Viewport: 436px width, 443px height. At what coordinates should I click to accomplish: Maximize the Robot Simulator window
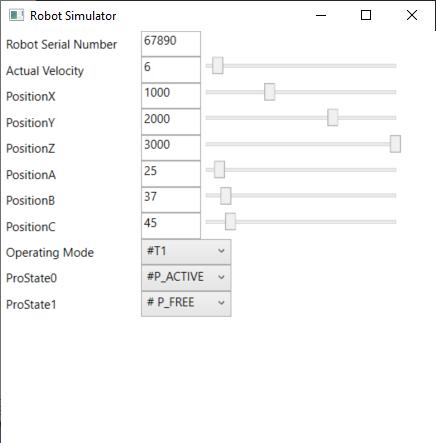click(x=366, y=15)
